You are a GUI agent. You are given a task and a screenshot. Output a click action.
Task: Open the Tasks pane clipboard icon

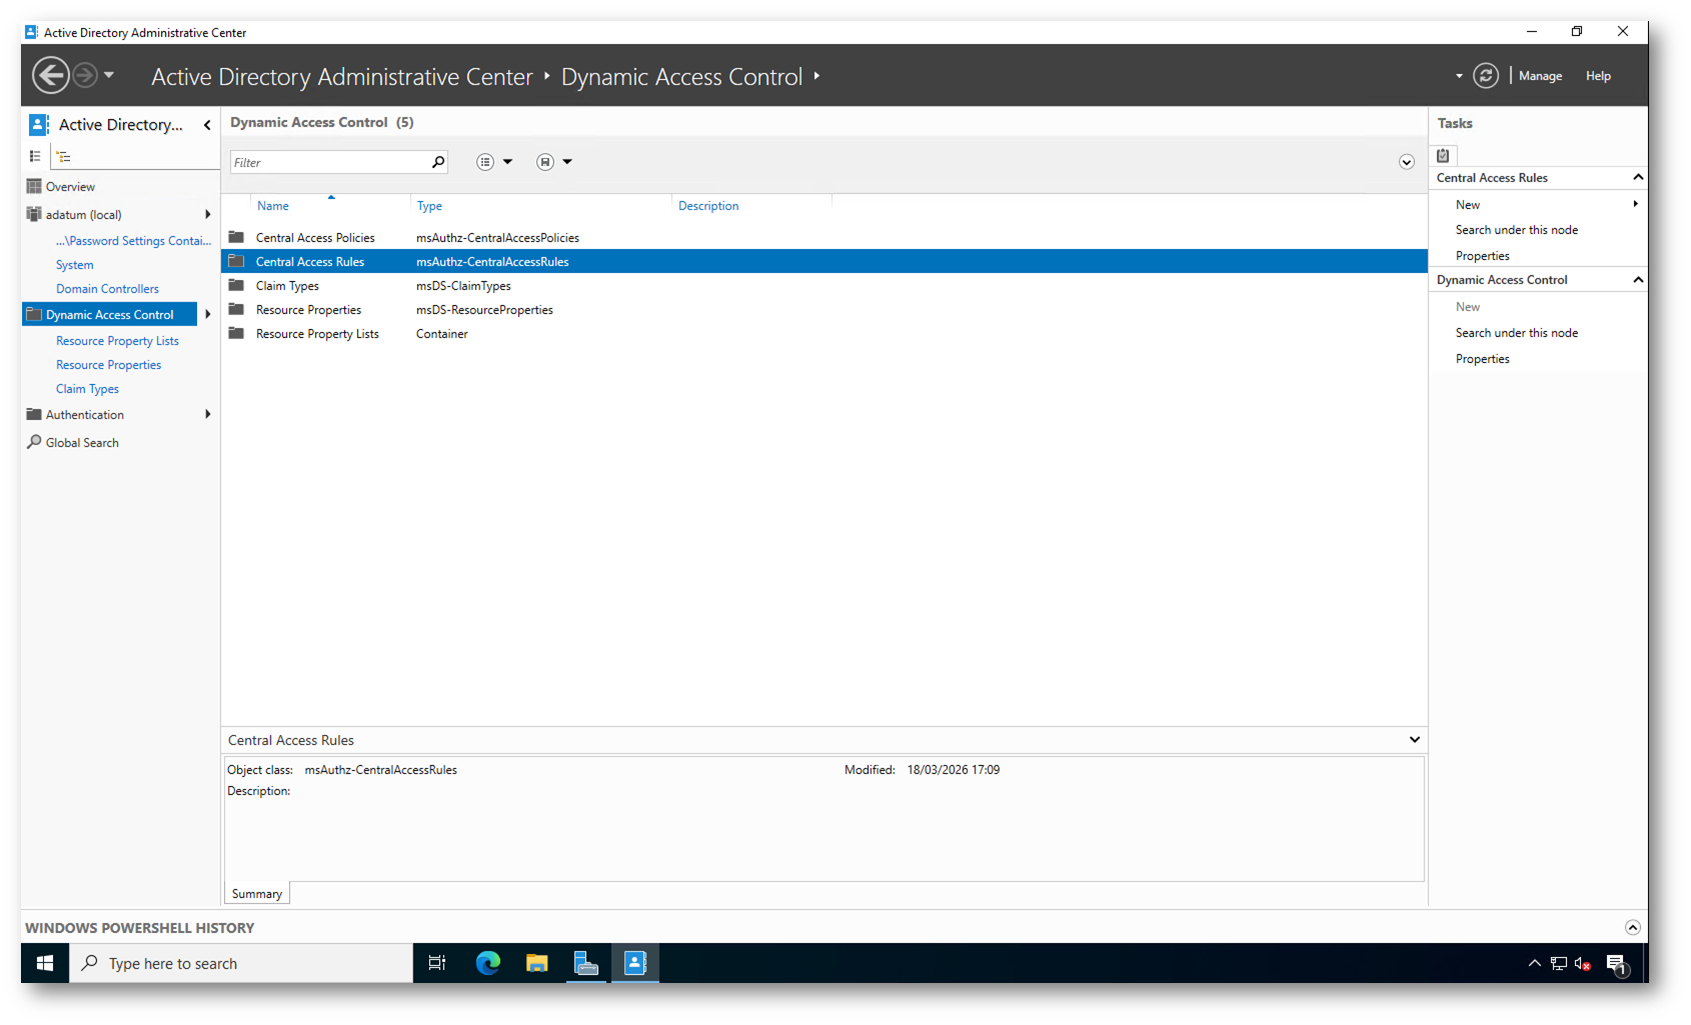(x=1443, y=155)
